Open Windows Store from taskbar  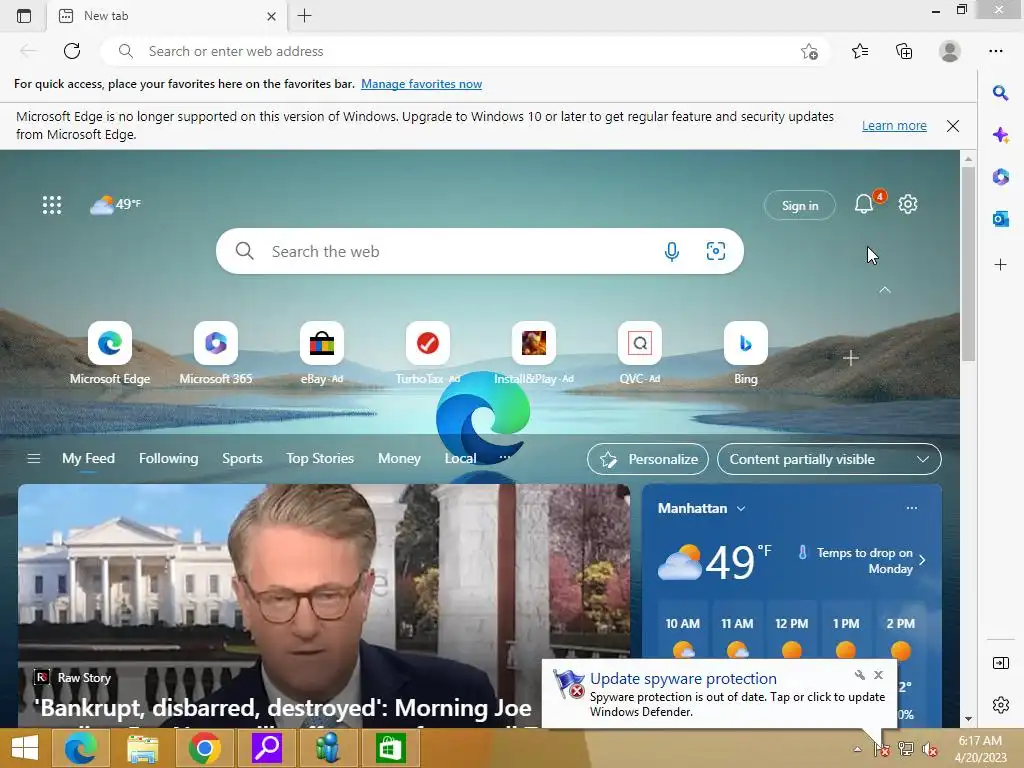point(391,748)
